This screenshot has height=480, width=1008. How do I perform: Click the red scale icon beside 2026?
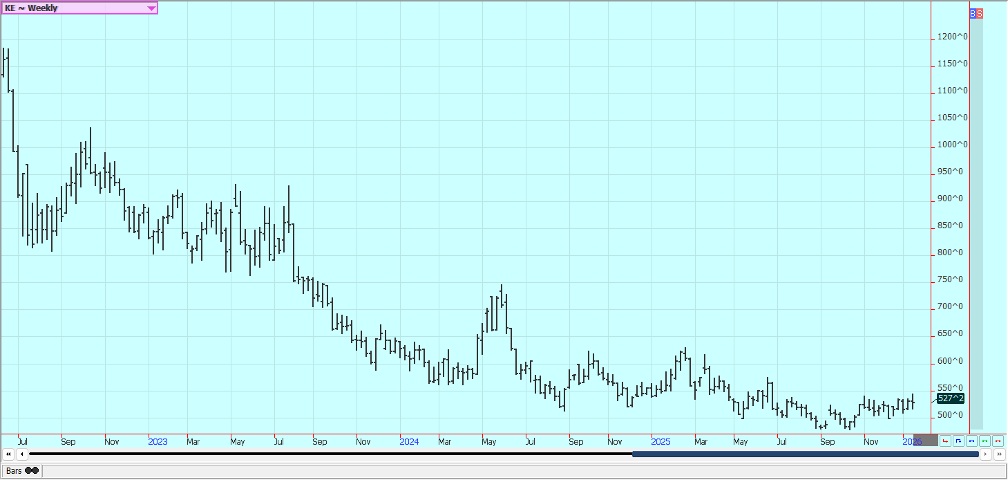tap(945, 440)
